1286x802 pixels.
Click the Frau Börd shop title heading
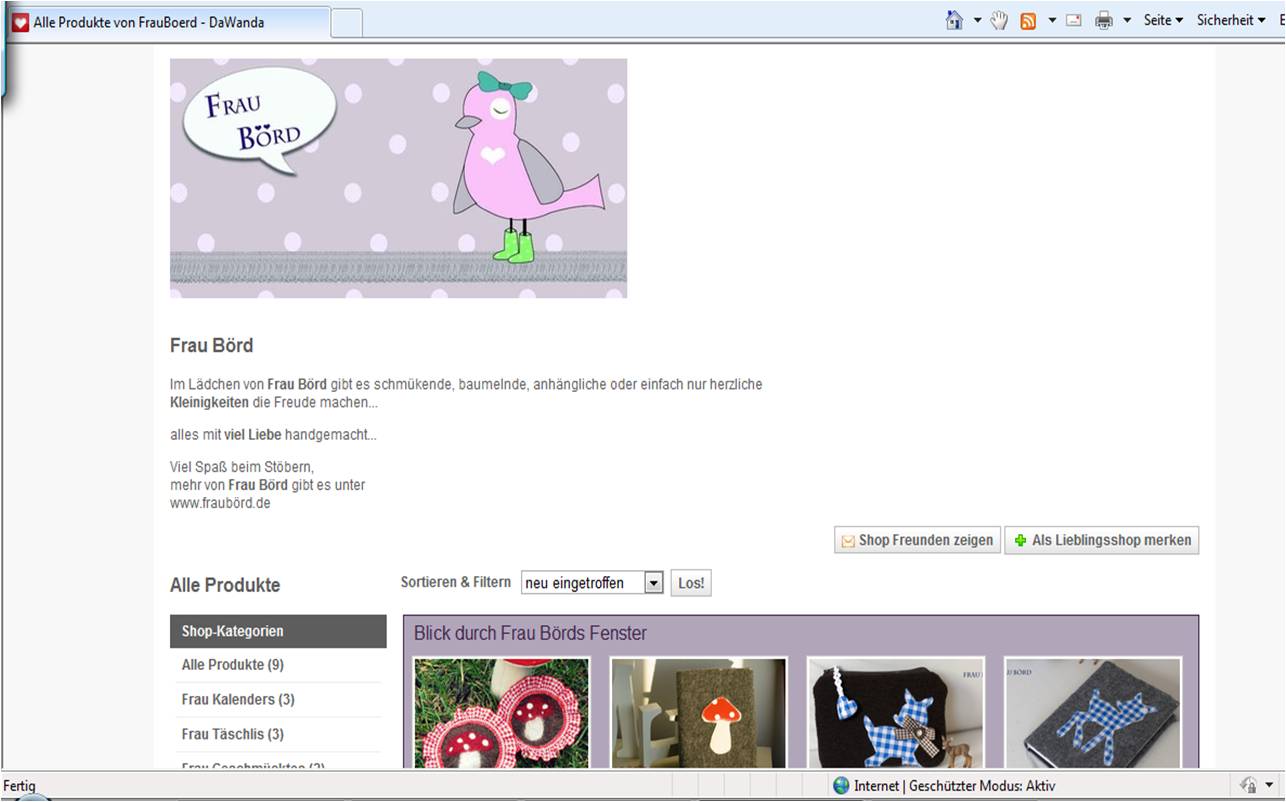(212, 346)
